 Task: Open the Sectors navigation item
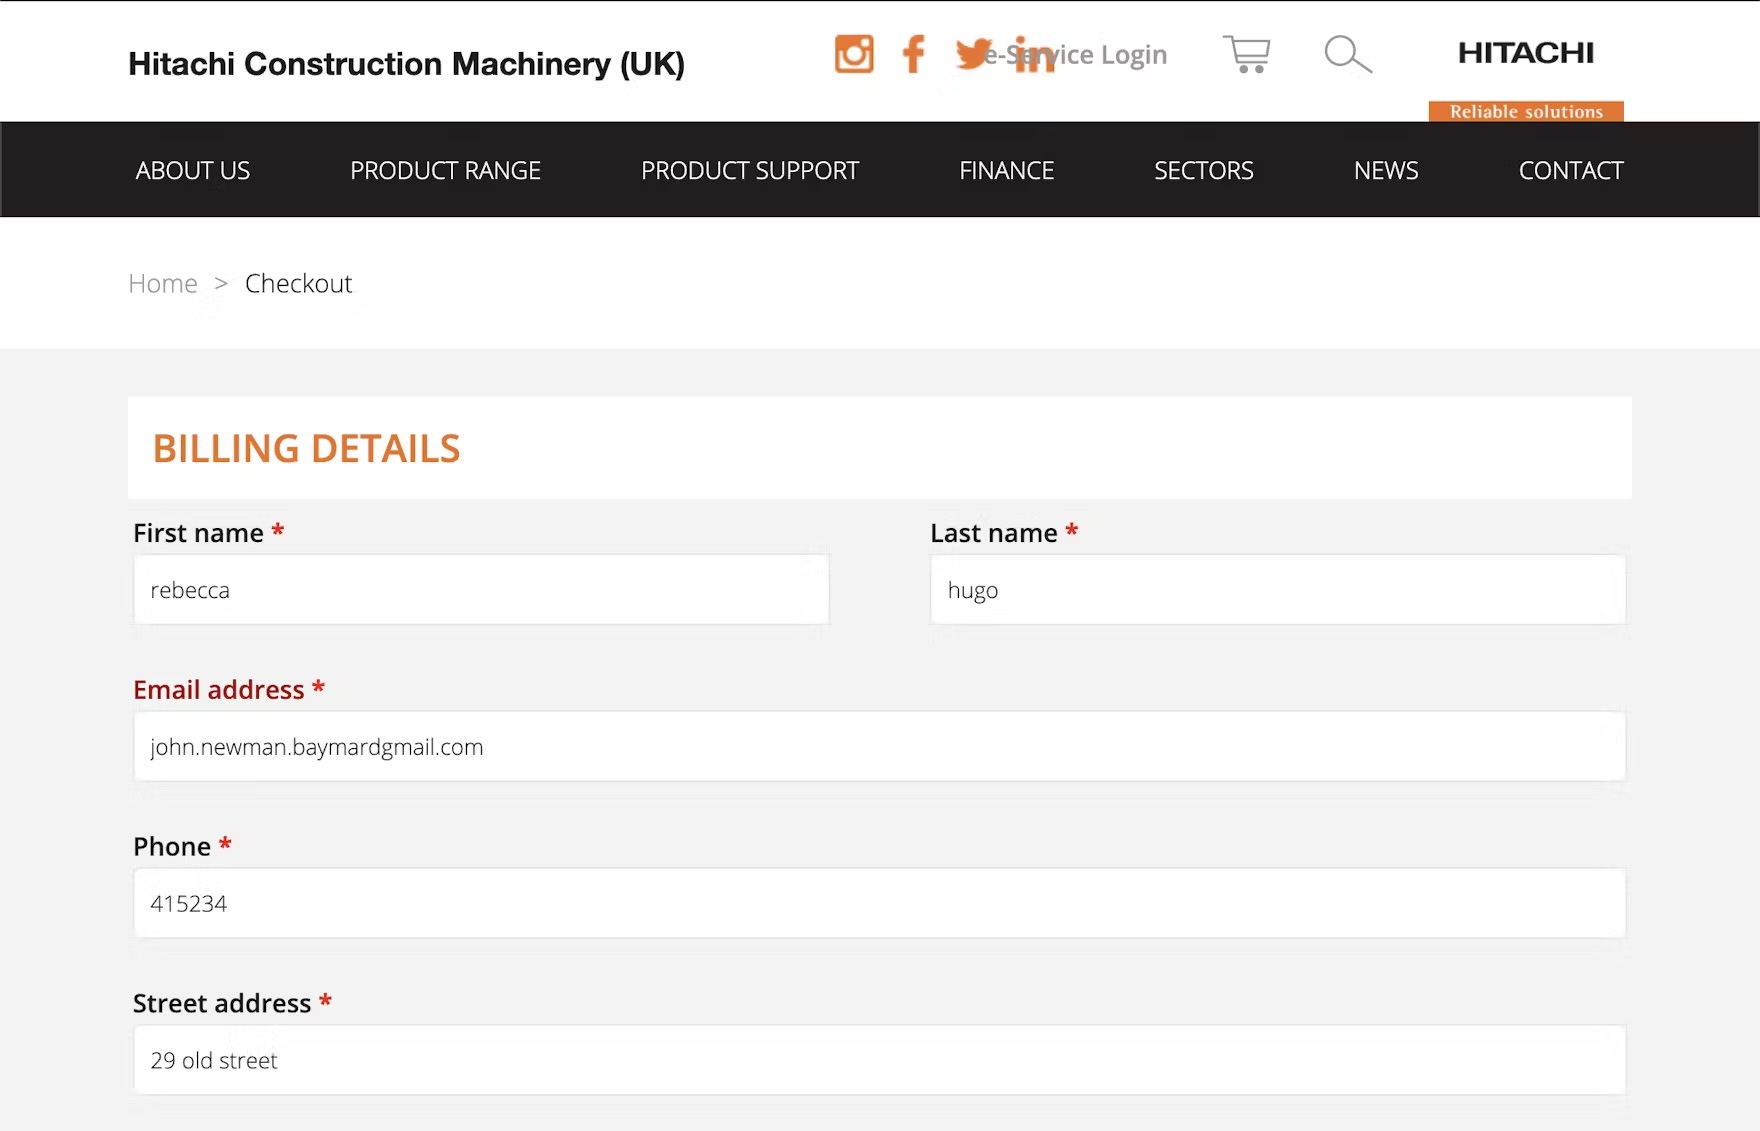(1203, 171)
